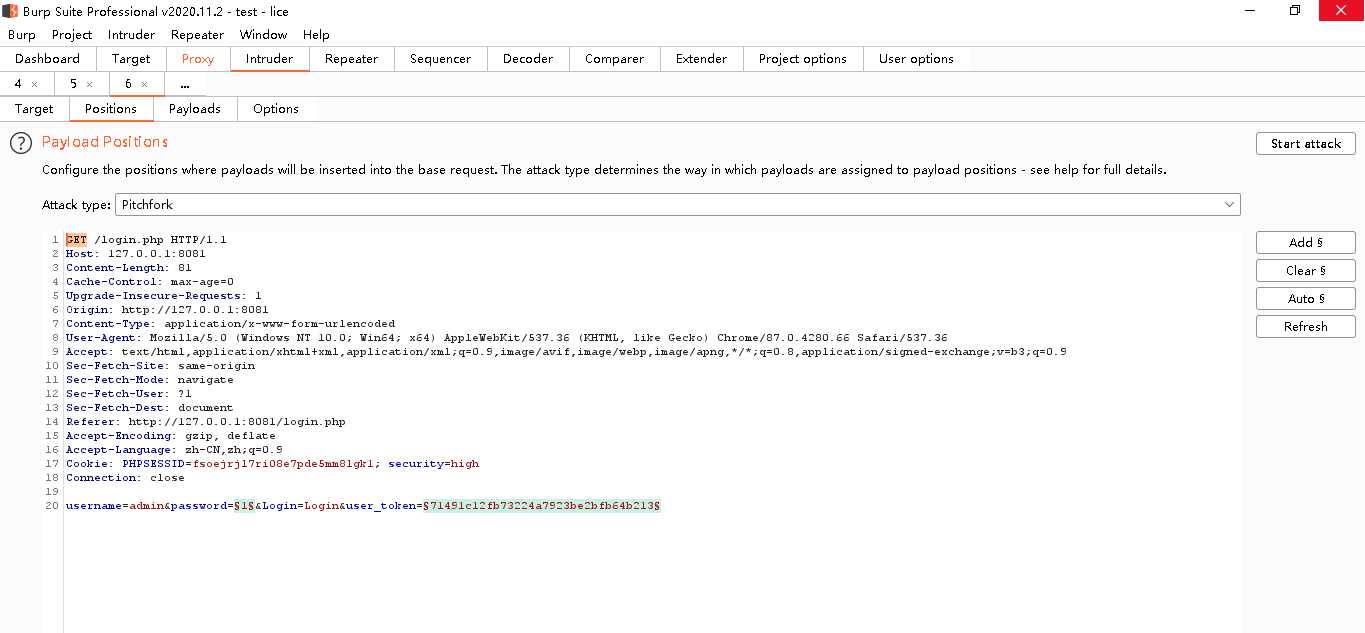Select the Intruder tool tab
This screenshot has height=633, width=1365.
pyautogui.click(x=269, y=59)
